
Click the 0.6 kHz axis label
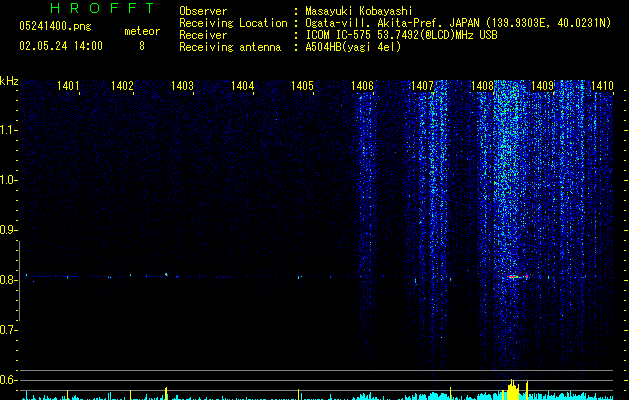[8, 380]
